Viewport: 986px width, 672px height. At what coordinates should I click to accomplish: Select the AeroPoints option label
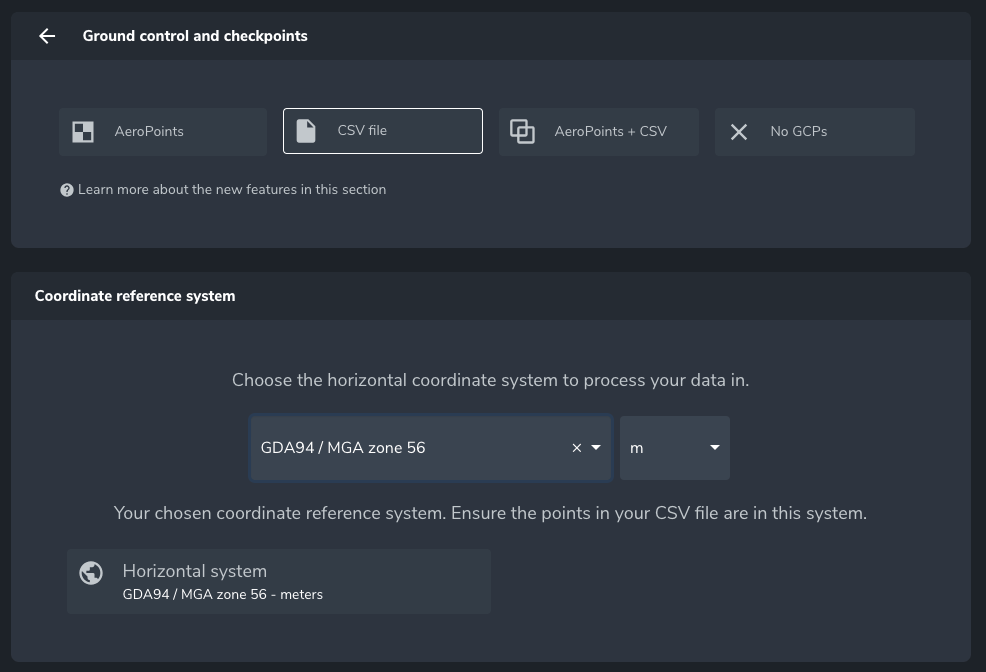tap(149, 132)
